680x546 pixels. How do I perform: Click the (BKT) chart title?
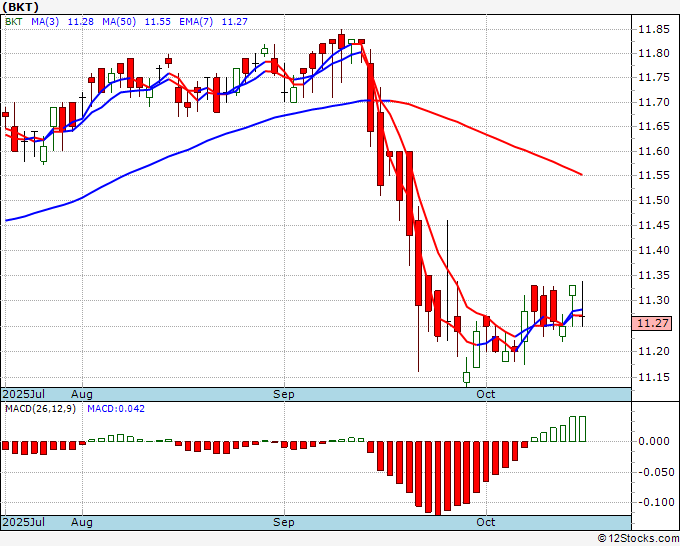pyautogui.click(x=20, y=7)
